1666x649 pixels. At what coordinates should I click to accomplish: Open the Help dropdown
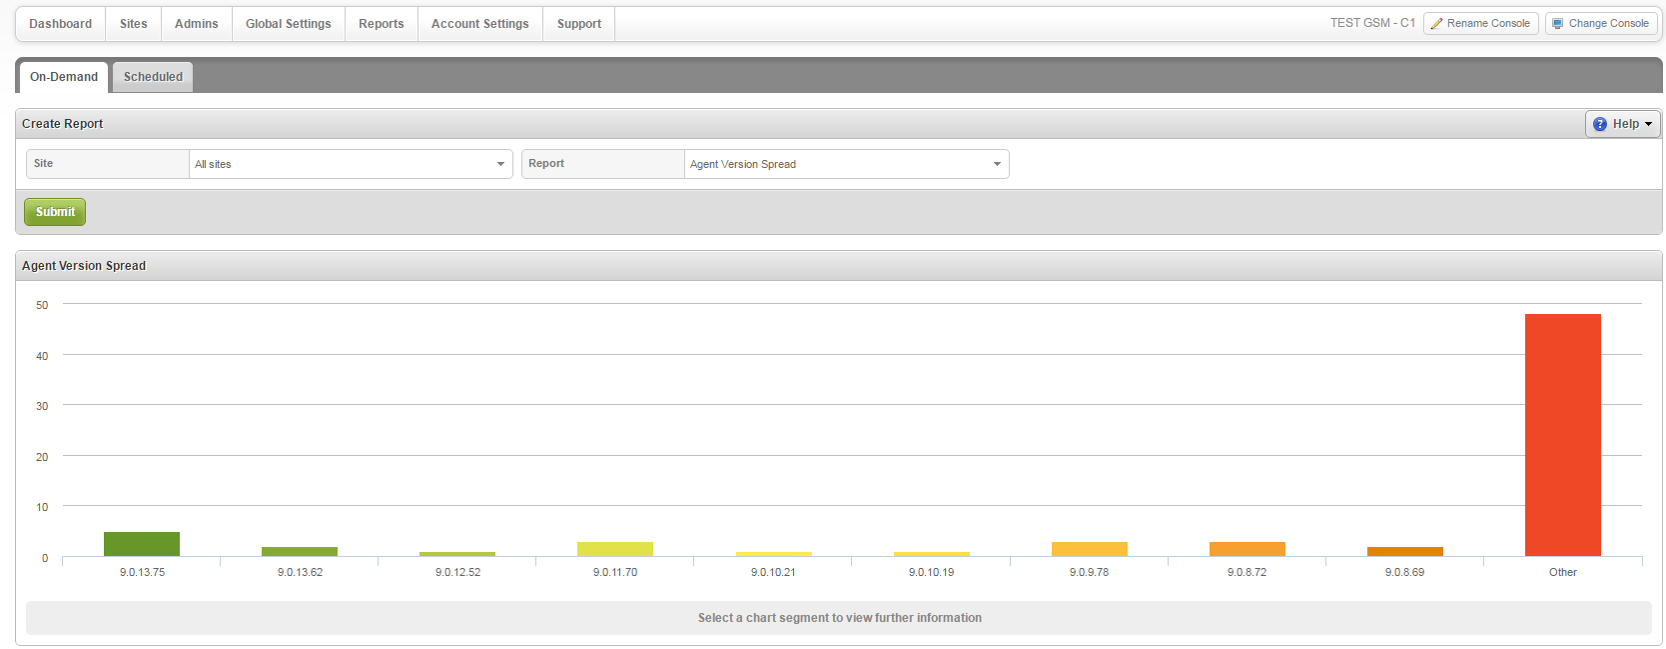point(1622,124)
